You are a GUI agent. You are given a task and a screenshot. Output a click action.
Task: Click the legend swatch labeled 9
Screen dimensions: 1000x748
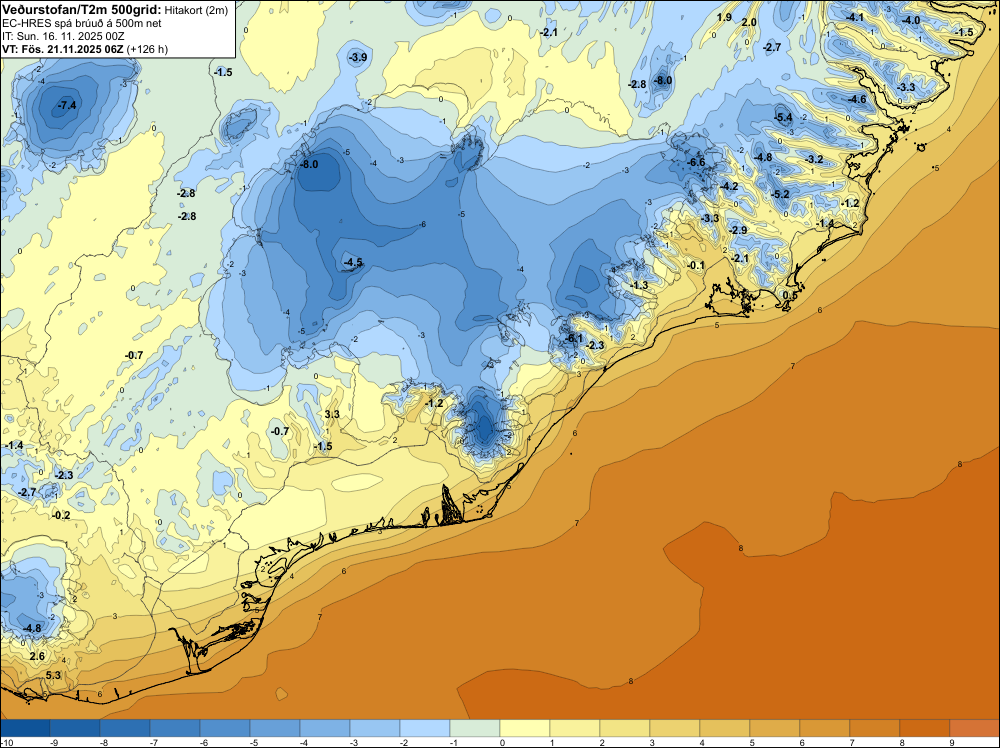coord(974,728)
